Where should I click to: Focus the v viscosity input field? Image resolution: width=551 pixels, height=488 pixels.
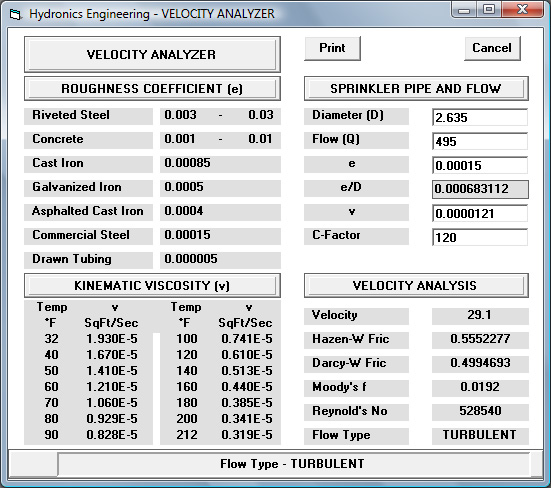pyautogui.click(x=480, y=213)
